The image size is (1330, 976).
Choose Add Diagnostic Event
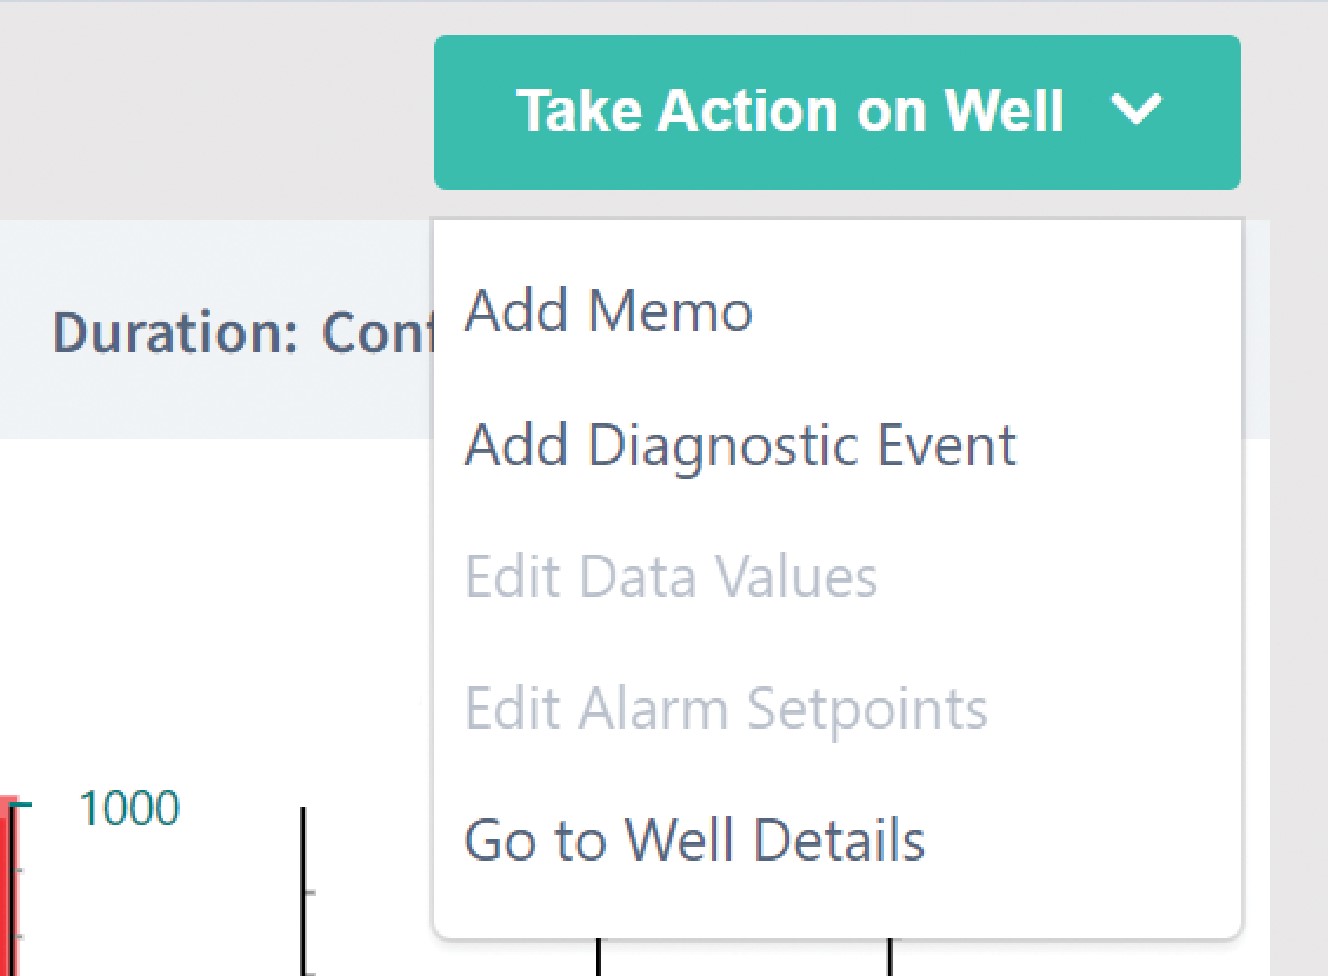click(740, 445)
